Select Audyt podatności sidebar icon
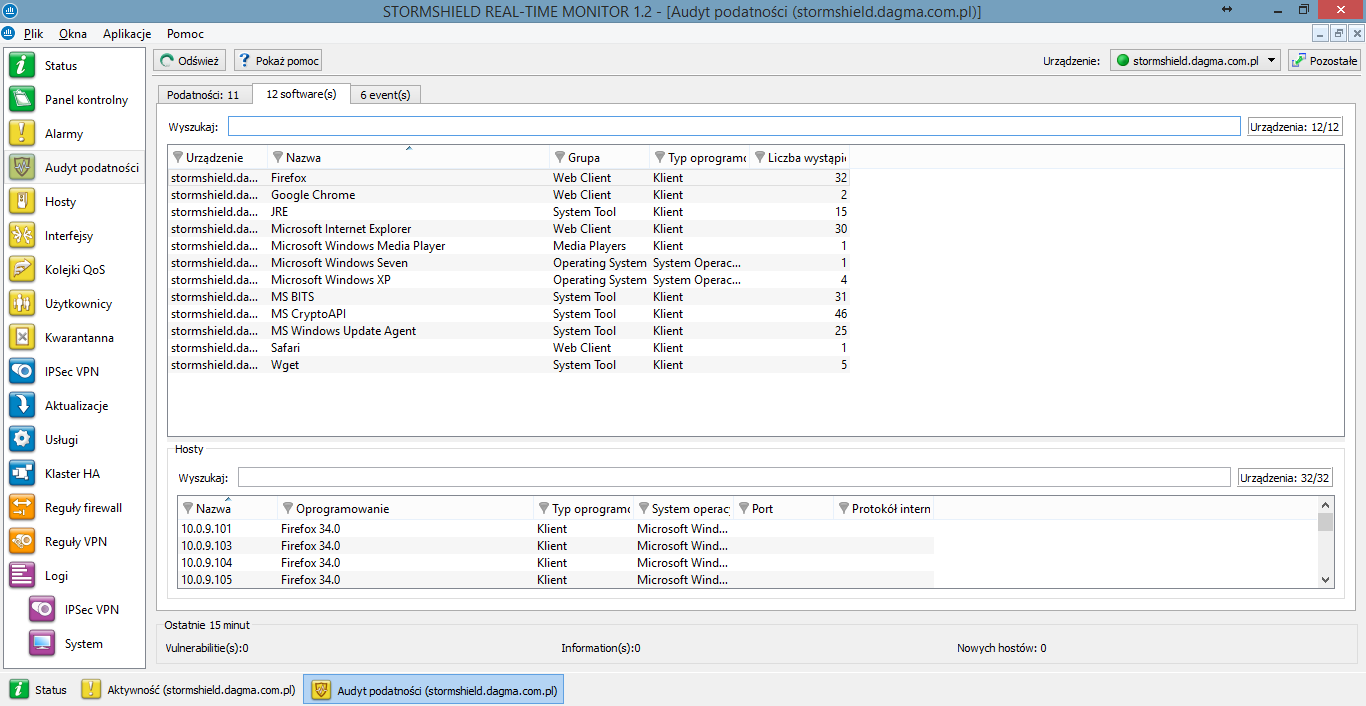 (22, 168)
